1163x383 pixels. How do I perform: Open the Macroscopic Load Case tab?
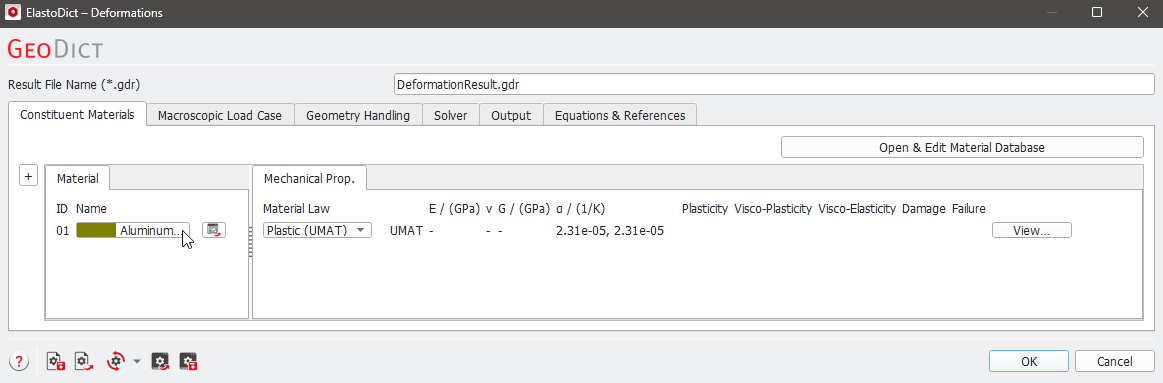pyautogui.click(x=220, y=116)
